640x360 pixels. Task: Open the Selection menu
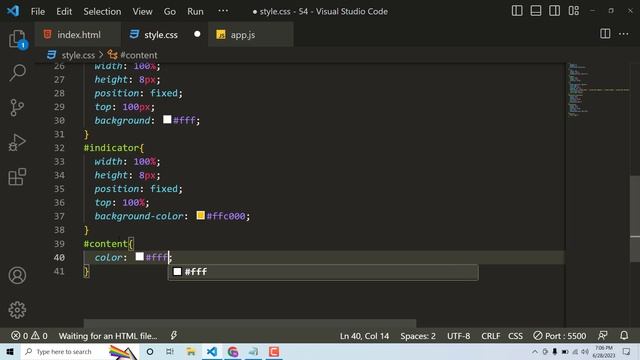(x=102, y=11)
